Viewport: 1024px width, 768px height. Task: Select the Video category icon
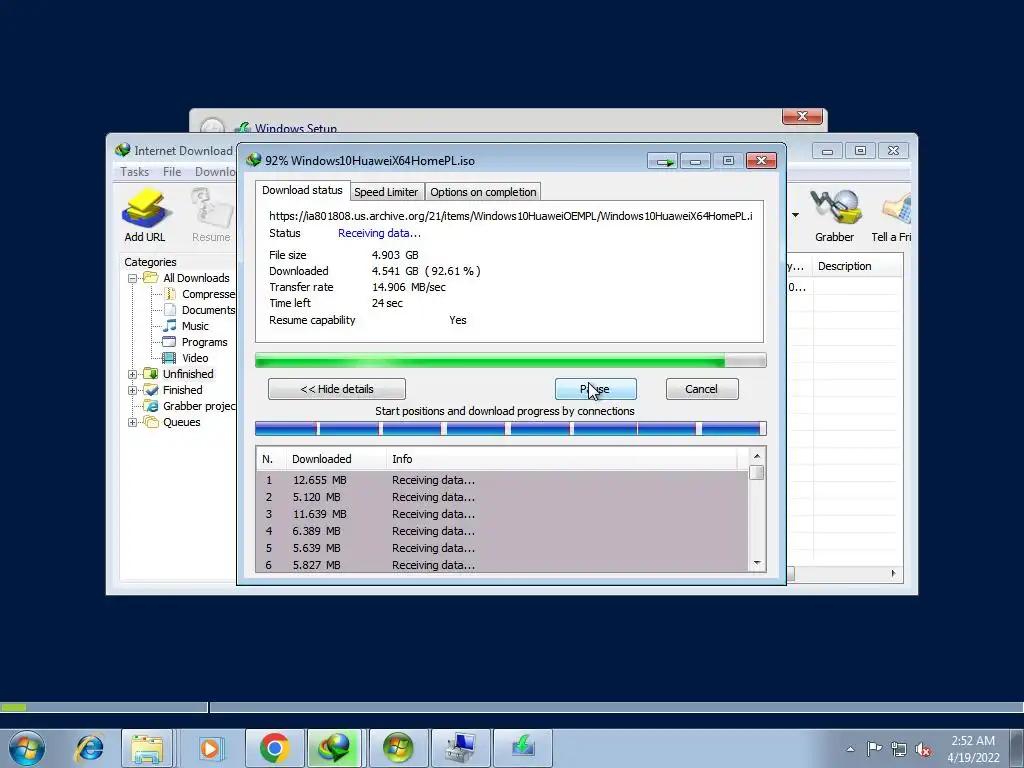pyautogui.click(x=170, y=358)
